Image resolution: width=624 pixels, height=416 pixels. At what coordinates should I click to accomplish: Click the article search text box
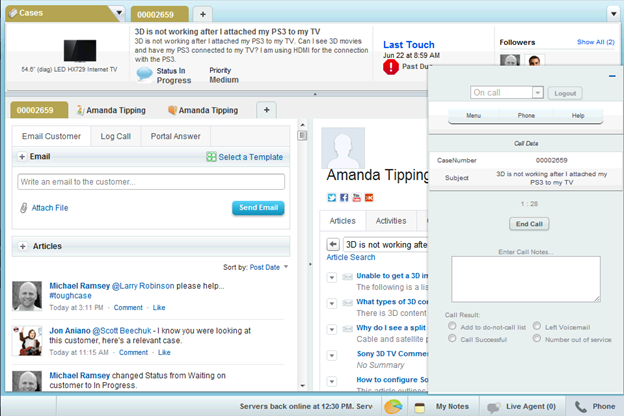coord(386,244)
